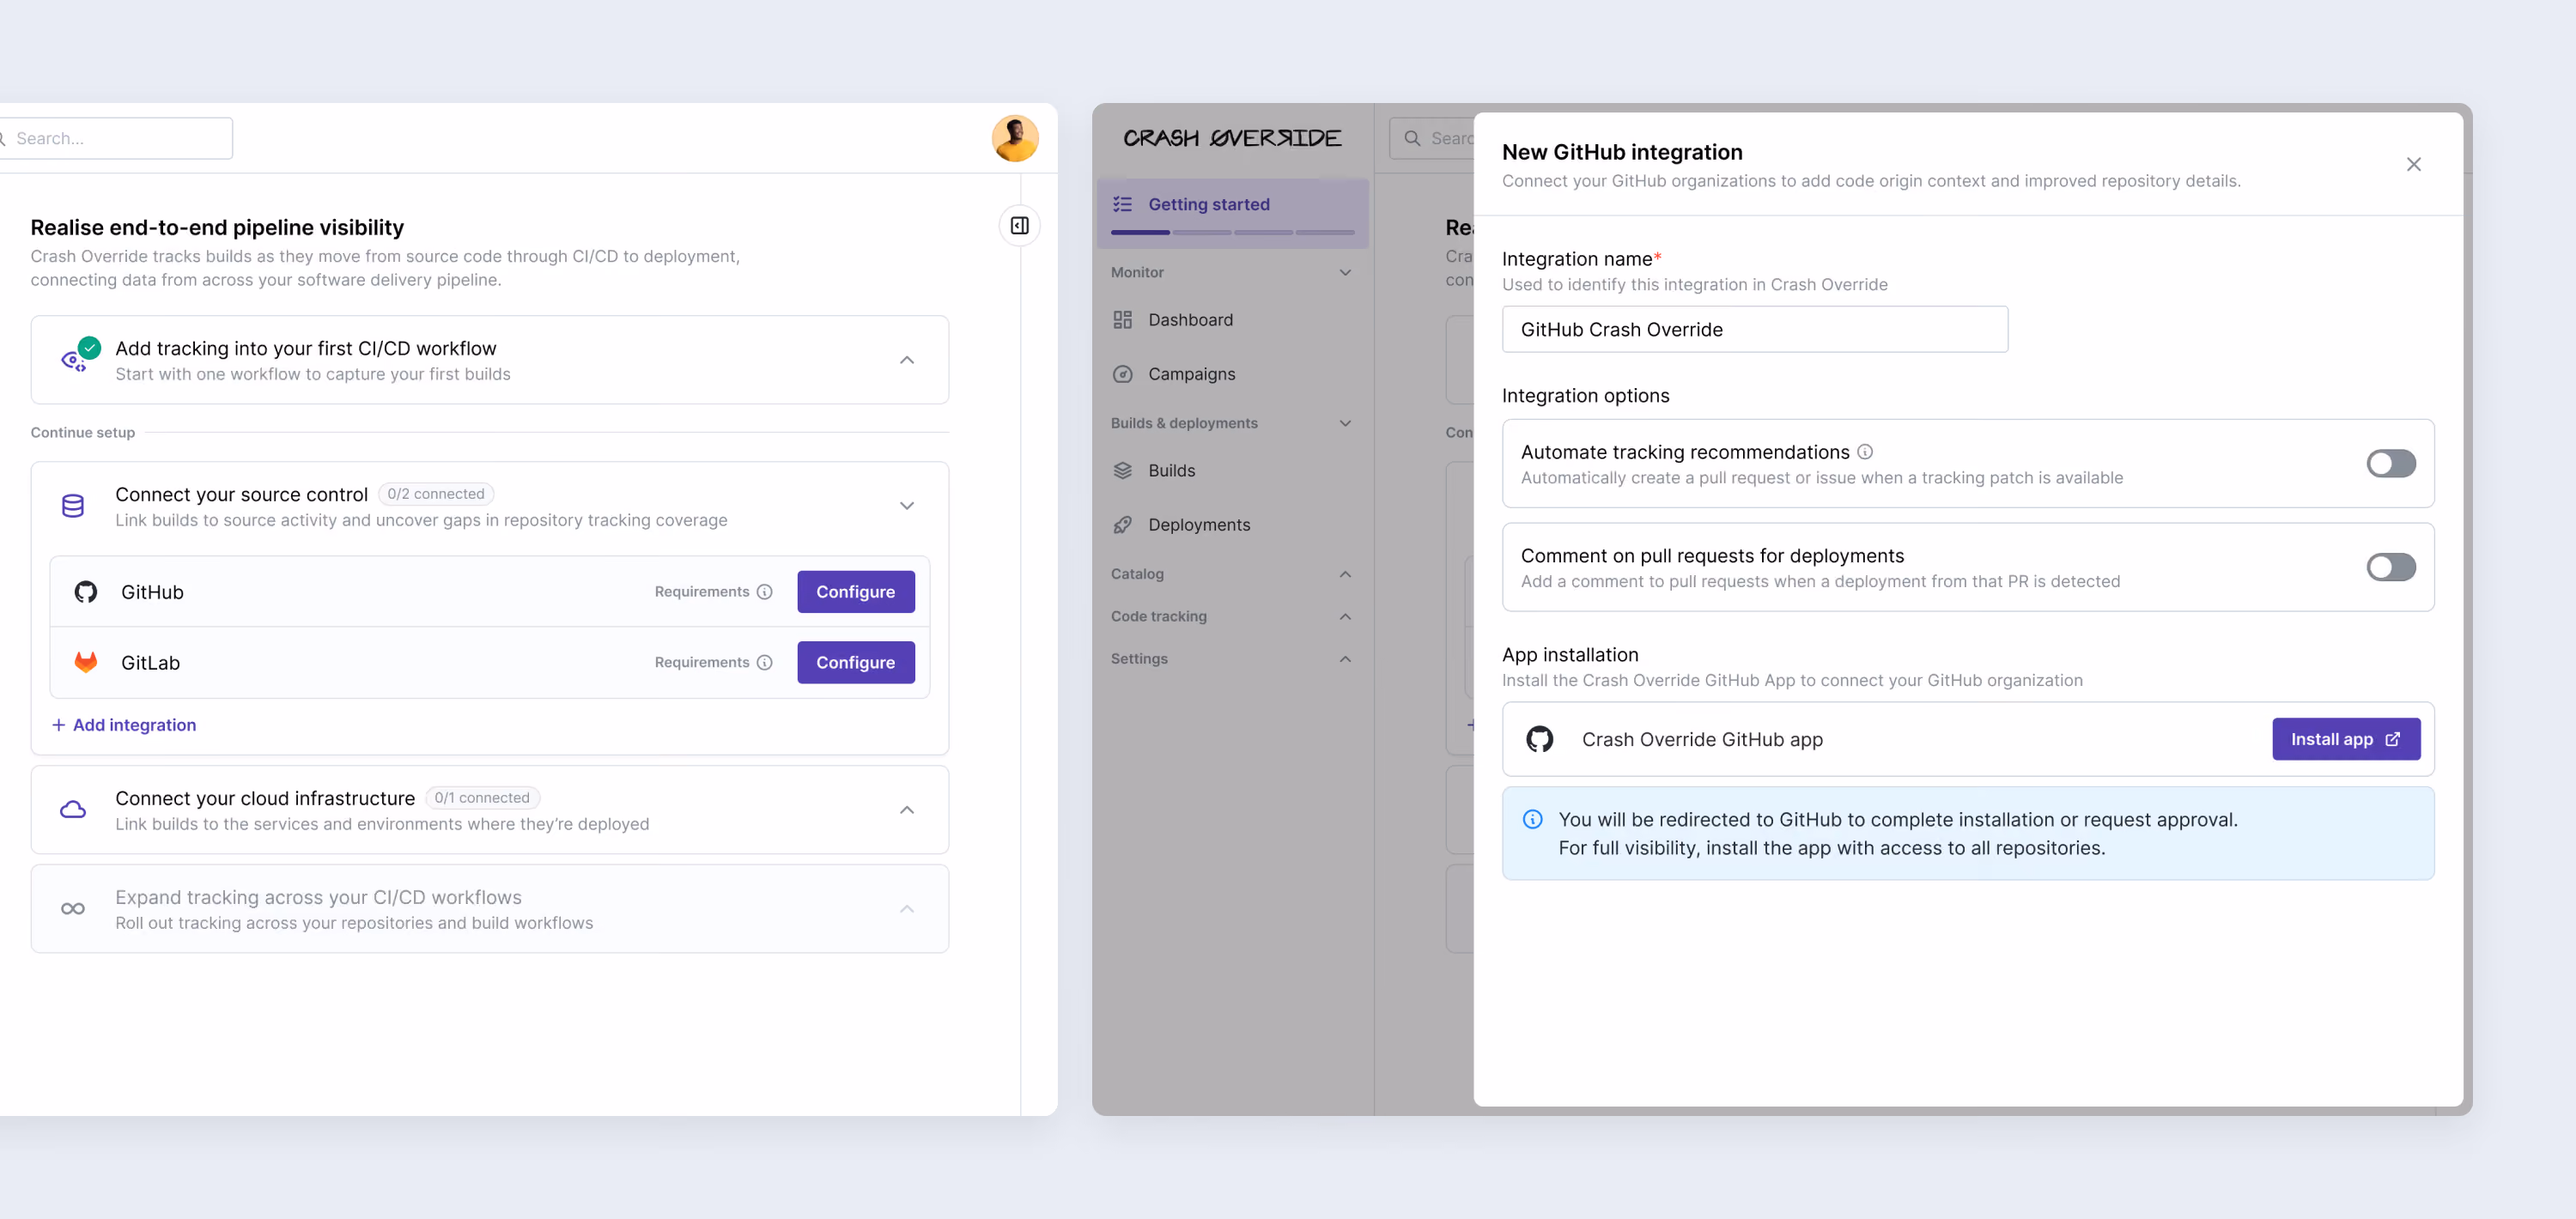2576x1219 pixels.
Task: Click the GitHub logo in source control list
Action: coord(86,592)
